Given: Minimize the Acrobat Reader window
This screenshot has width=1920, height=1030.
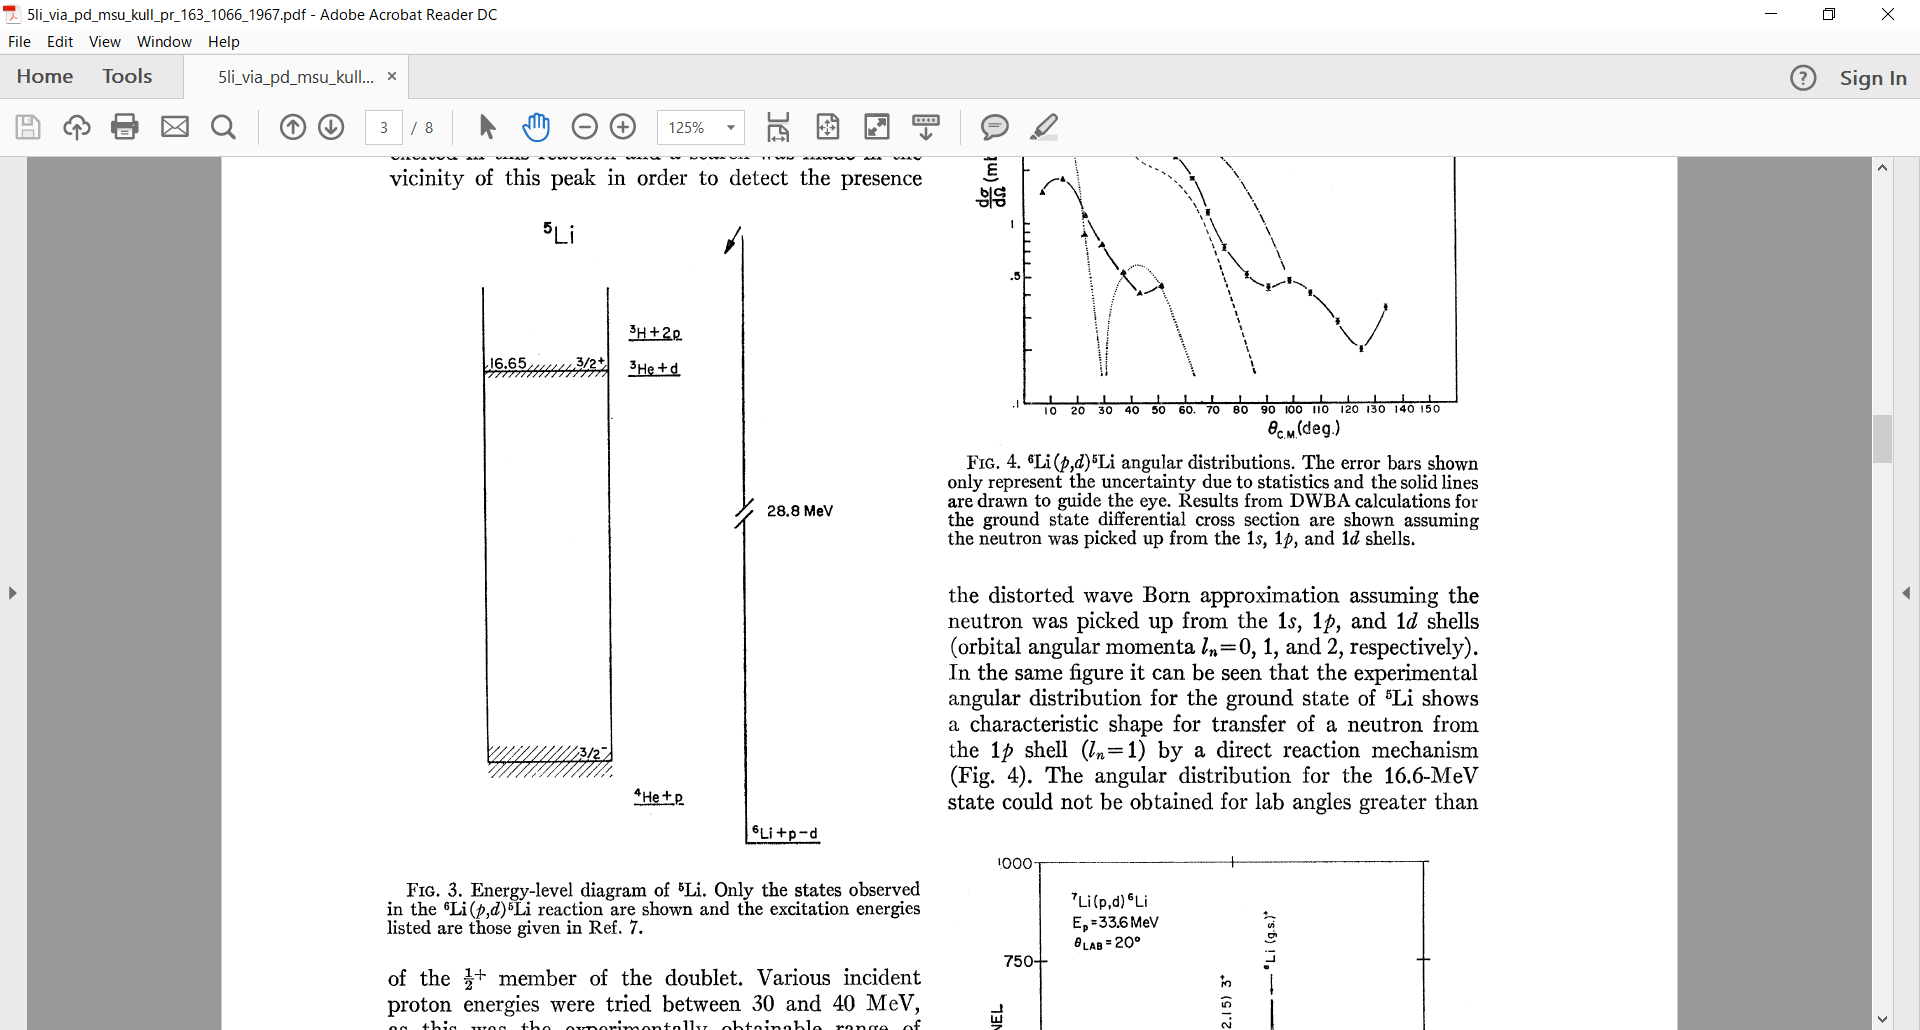Looking at the screenshot, I should 1771,14.
